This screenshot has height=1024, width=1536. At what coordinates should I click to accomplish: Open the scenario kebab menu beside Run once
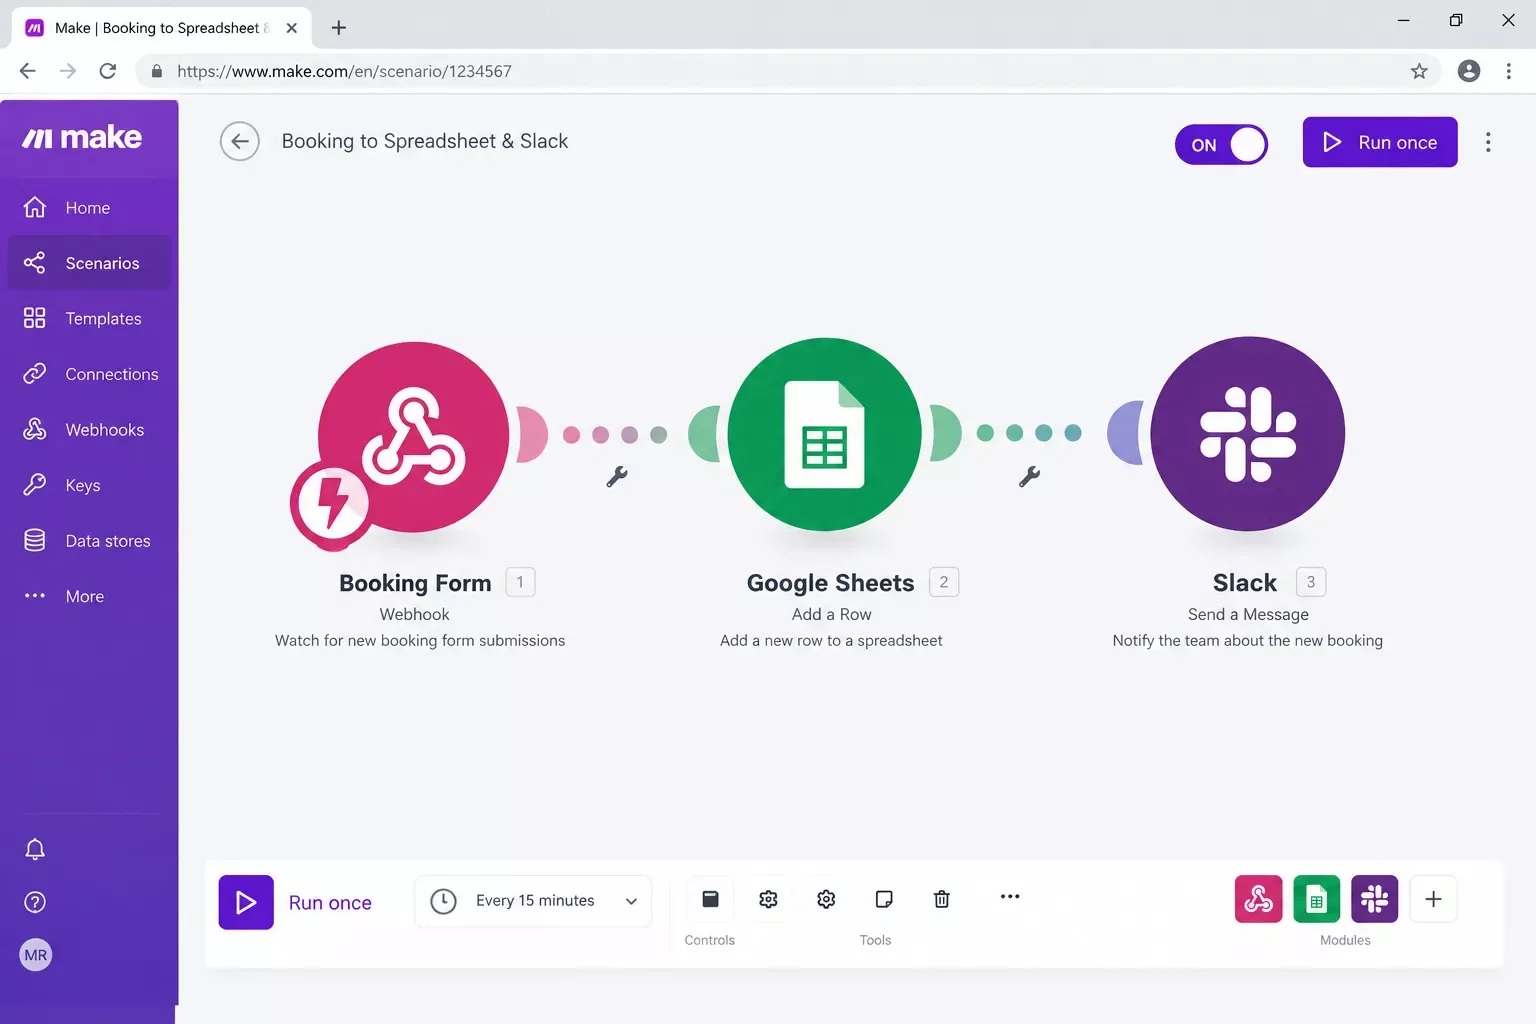(x=1488, y=142)
